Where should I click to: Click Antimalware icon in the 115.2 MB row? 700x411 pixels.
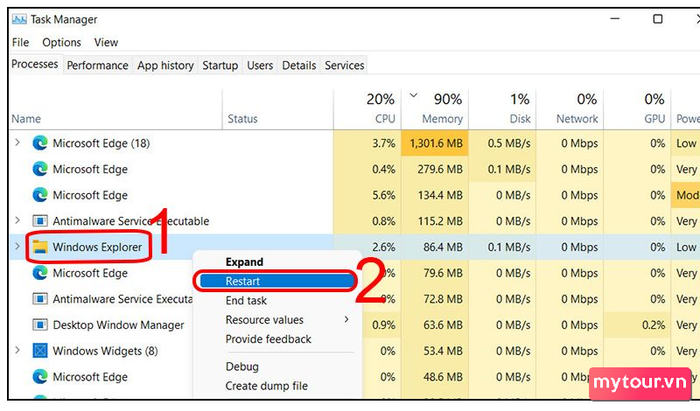[40, 221]
